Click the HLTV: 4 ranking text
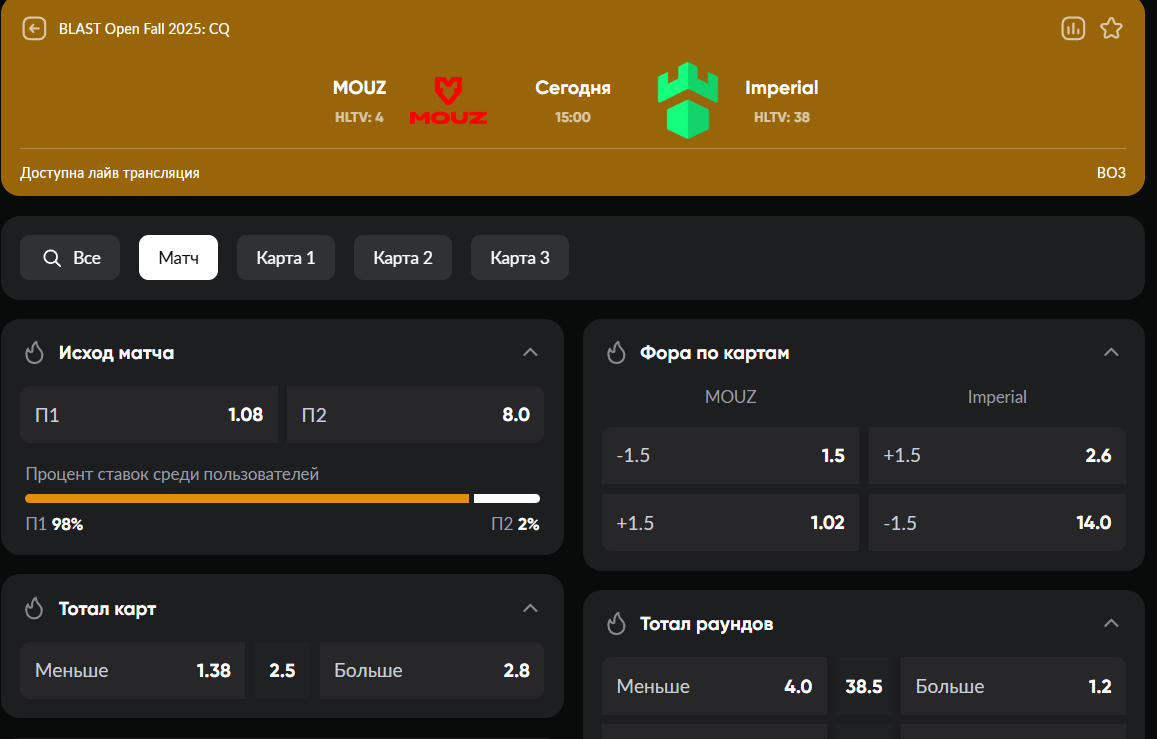1157x739 pixels. (x=359, y=117)
